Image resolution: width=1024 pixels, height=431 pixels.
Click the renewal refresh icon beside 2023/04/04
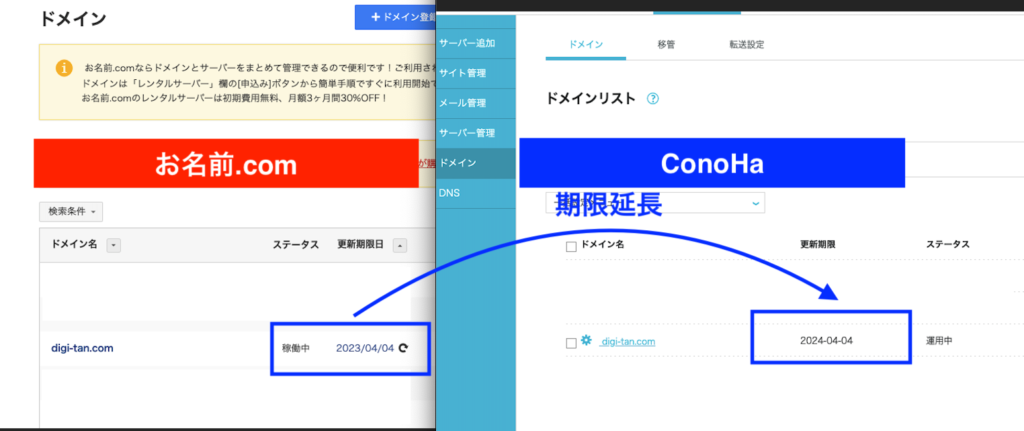pos(403,348)
